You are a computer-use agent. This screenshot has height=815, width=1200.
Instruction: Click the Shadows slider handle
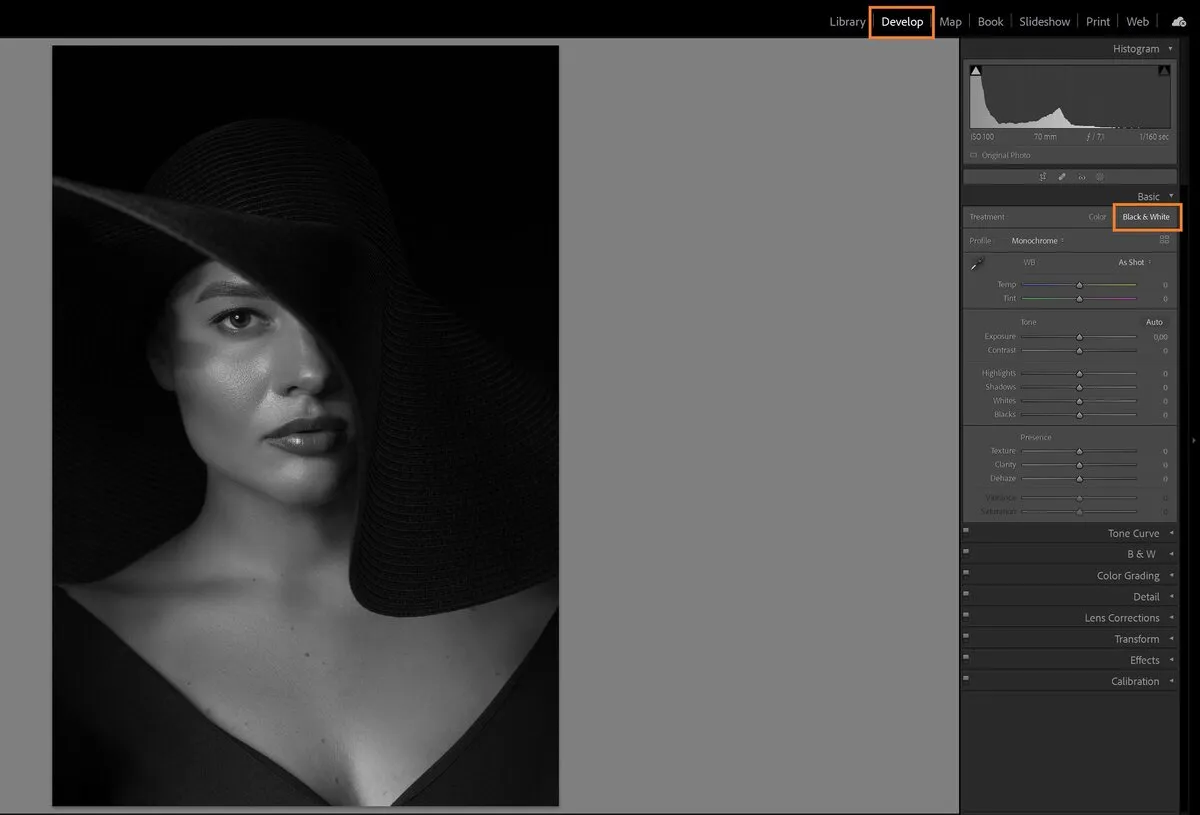tap(1079, 387)
